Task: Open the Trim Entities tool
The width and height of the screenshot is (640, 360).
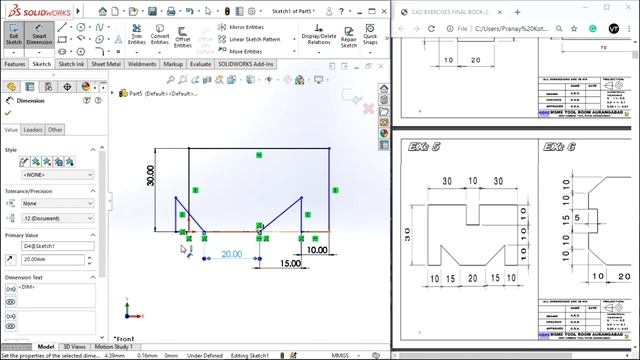Action: 137,35
